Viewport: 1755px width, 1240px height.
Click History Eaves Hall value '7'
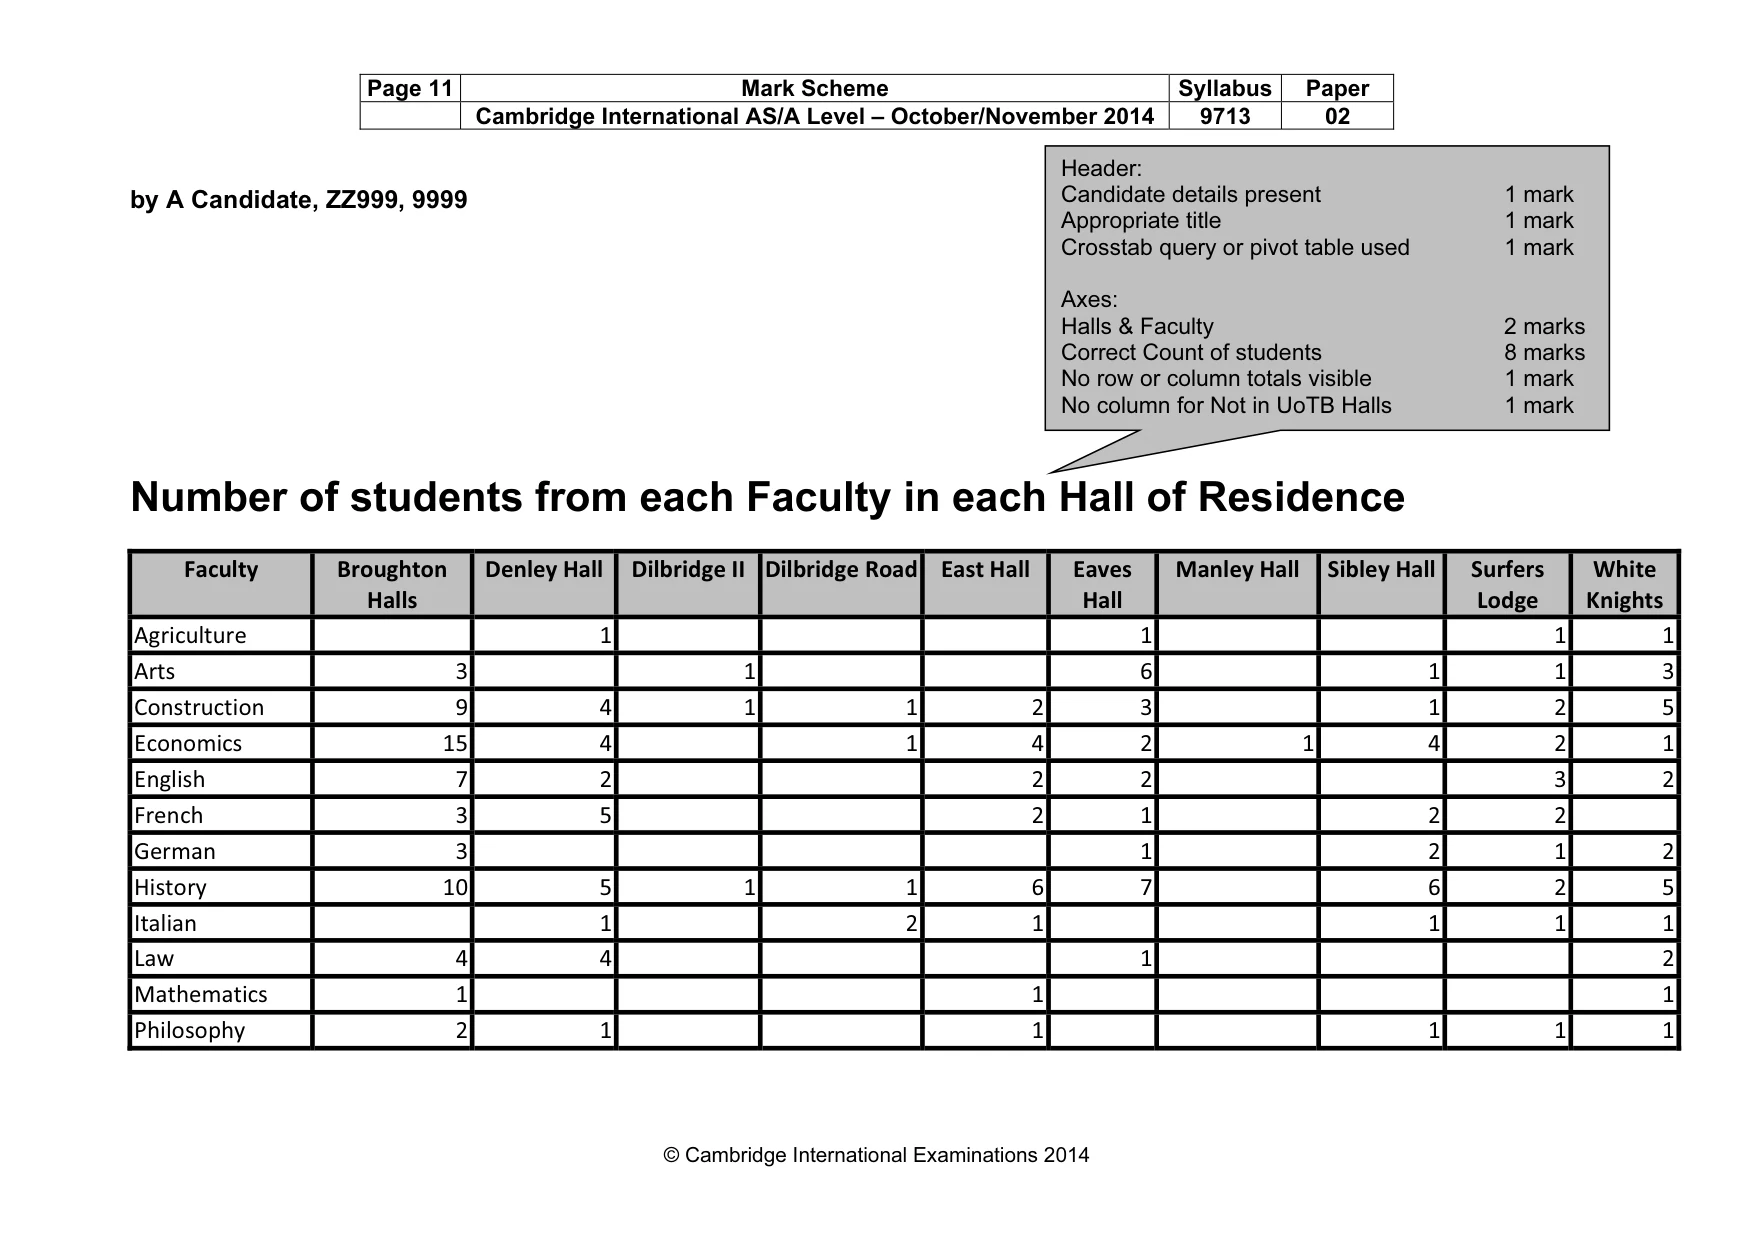click(x=1146, y=888)
